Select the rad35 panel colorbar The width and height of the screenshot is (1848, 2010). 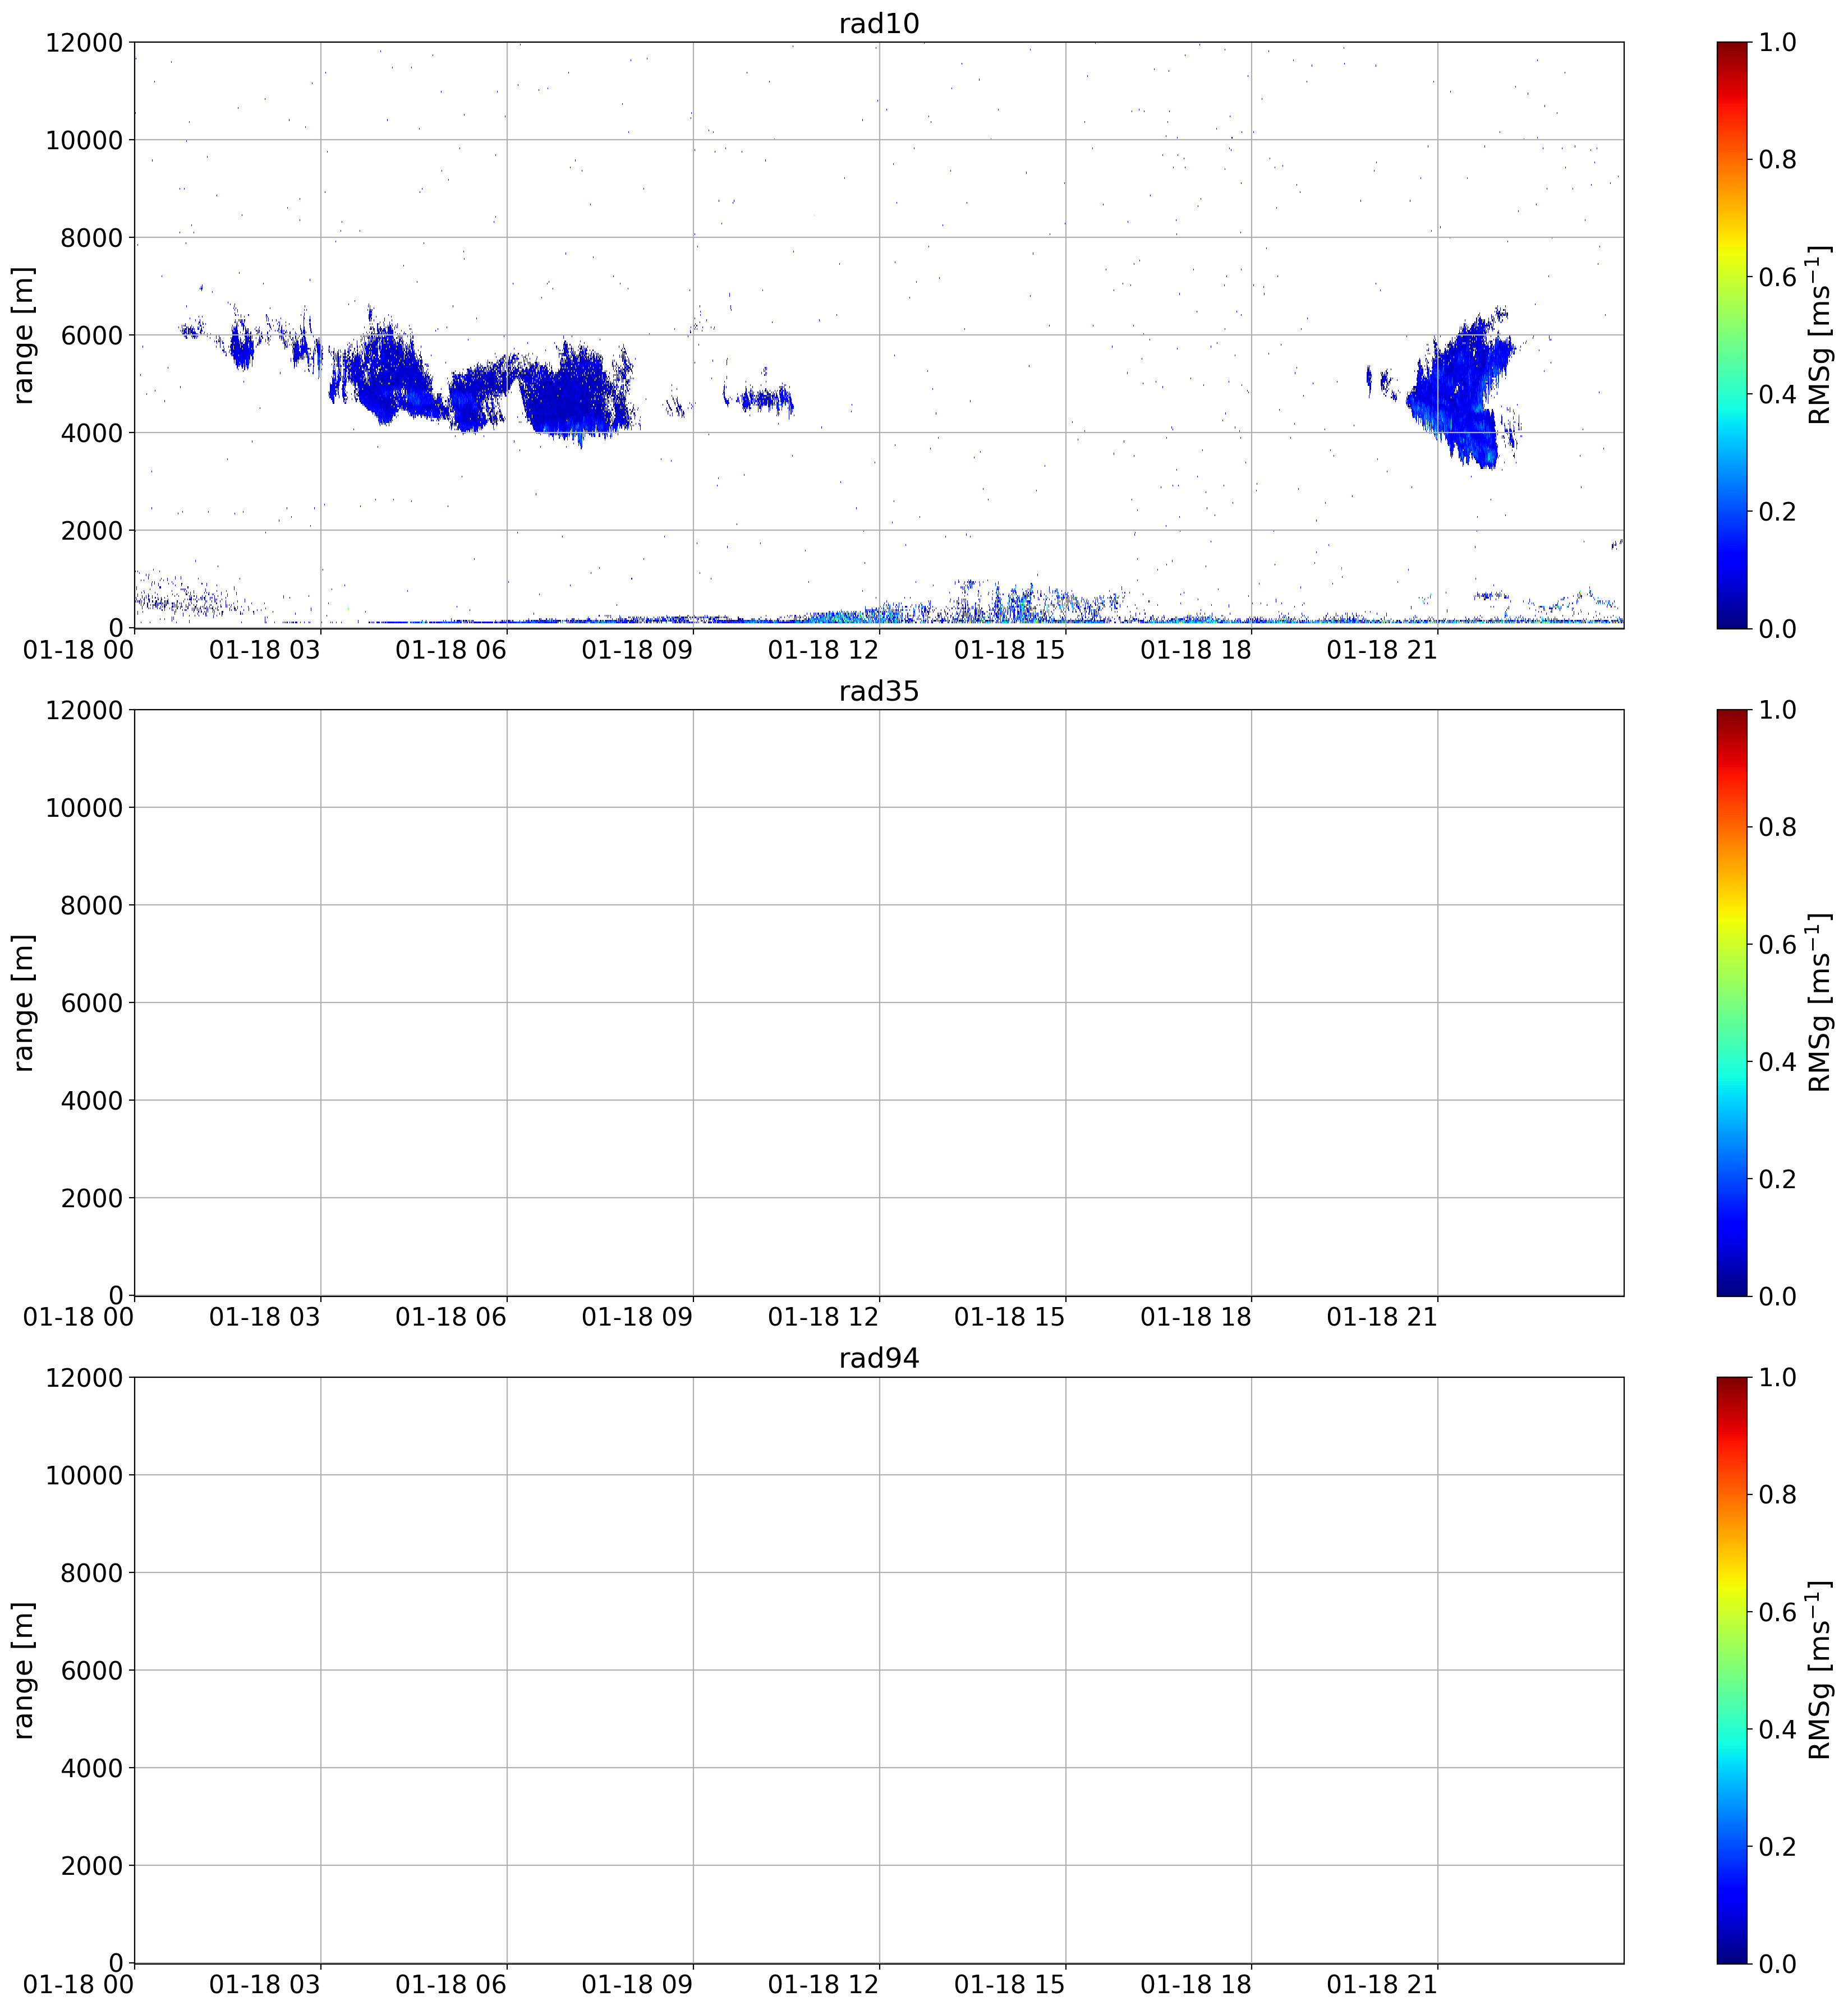(1732, 1003)
